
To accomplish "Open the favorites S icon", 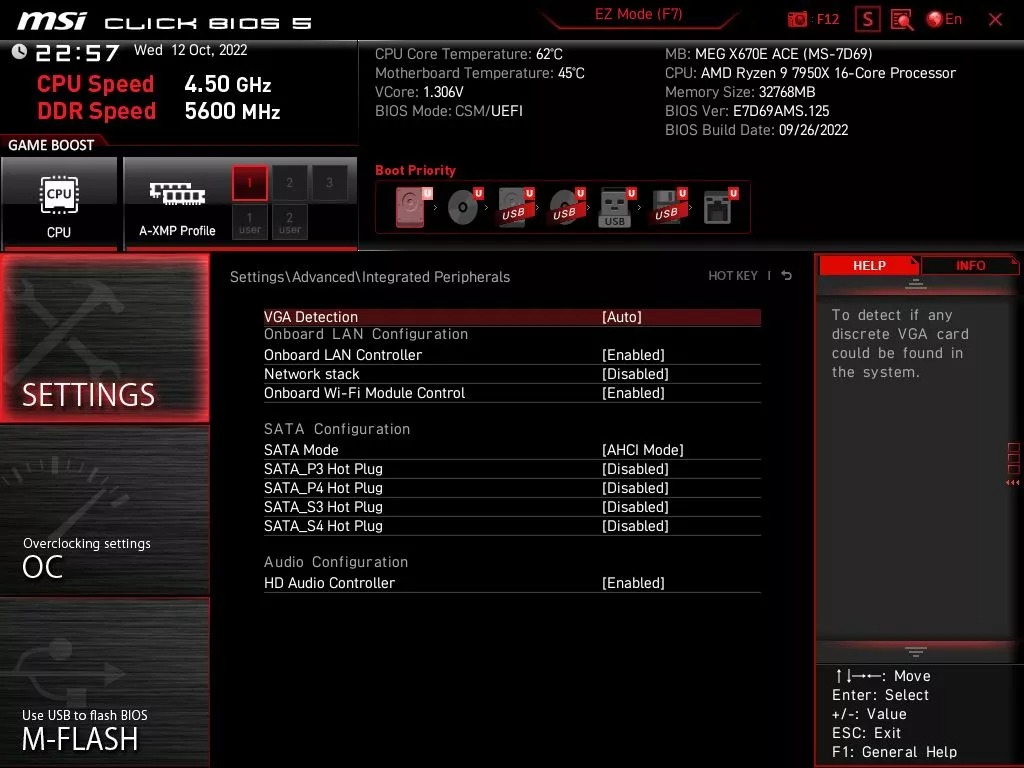I will pyautogui.click(x=868, y=20).
